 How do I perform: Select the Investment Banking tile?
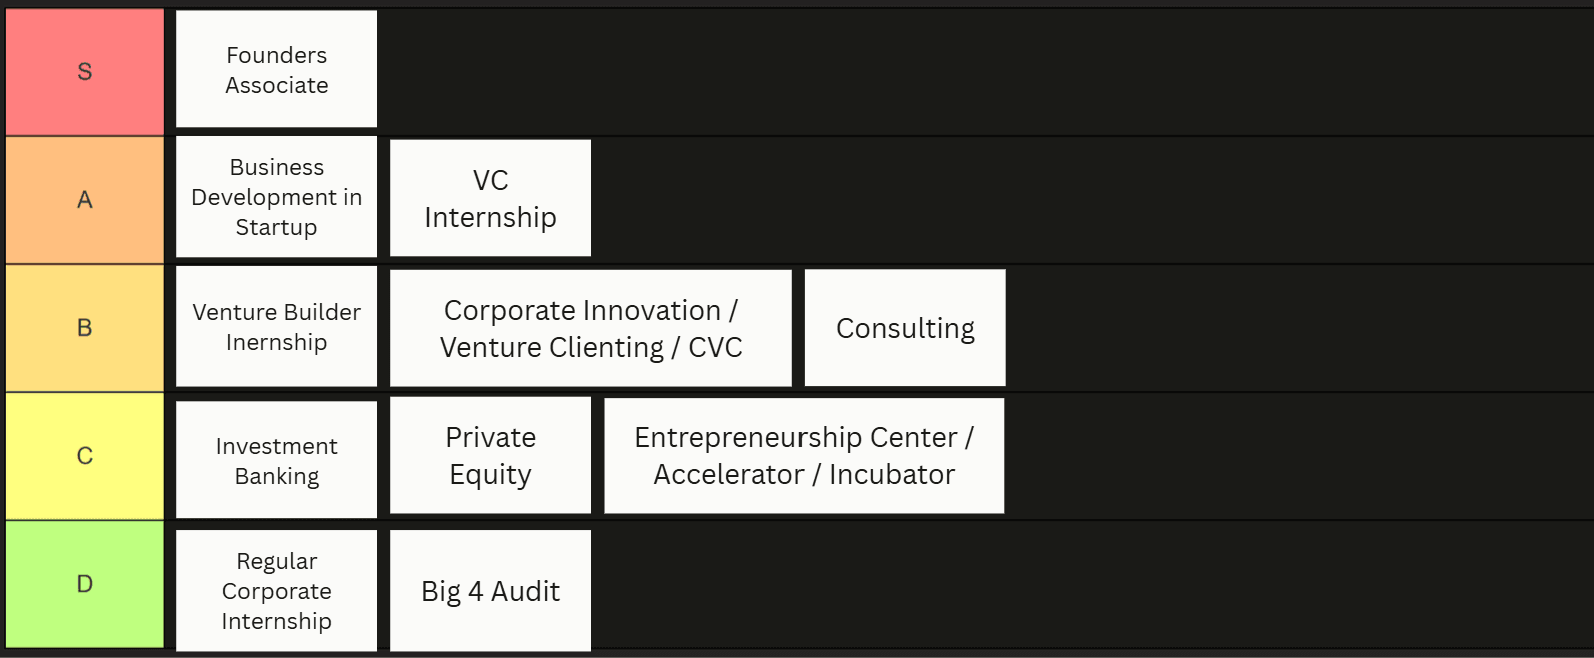click(276, 460)
